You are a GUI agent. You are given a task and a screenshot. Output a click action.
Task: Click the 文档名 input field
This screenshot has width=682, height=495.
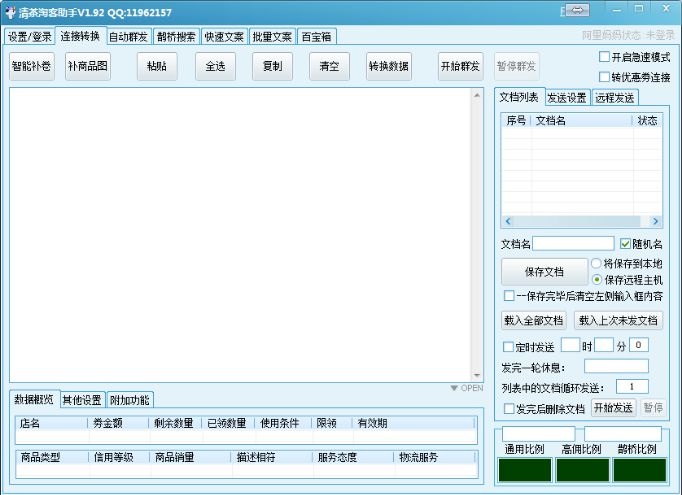click(x=573, y=243)
